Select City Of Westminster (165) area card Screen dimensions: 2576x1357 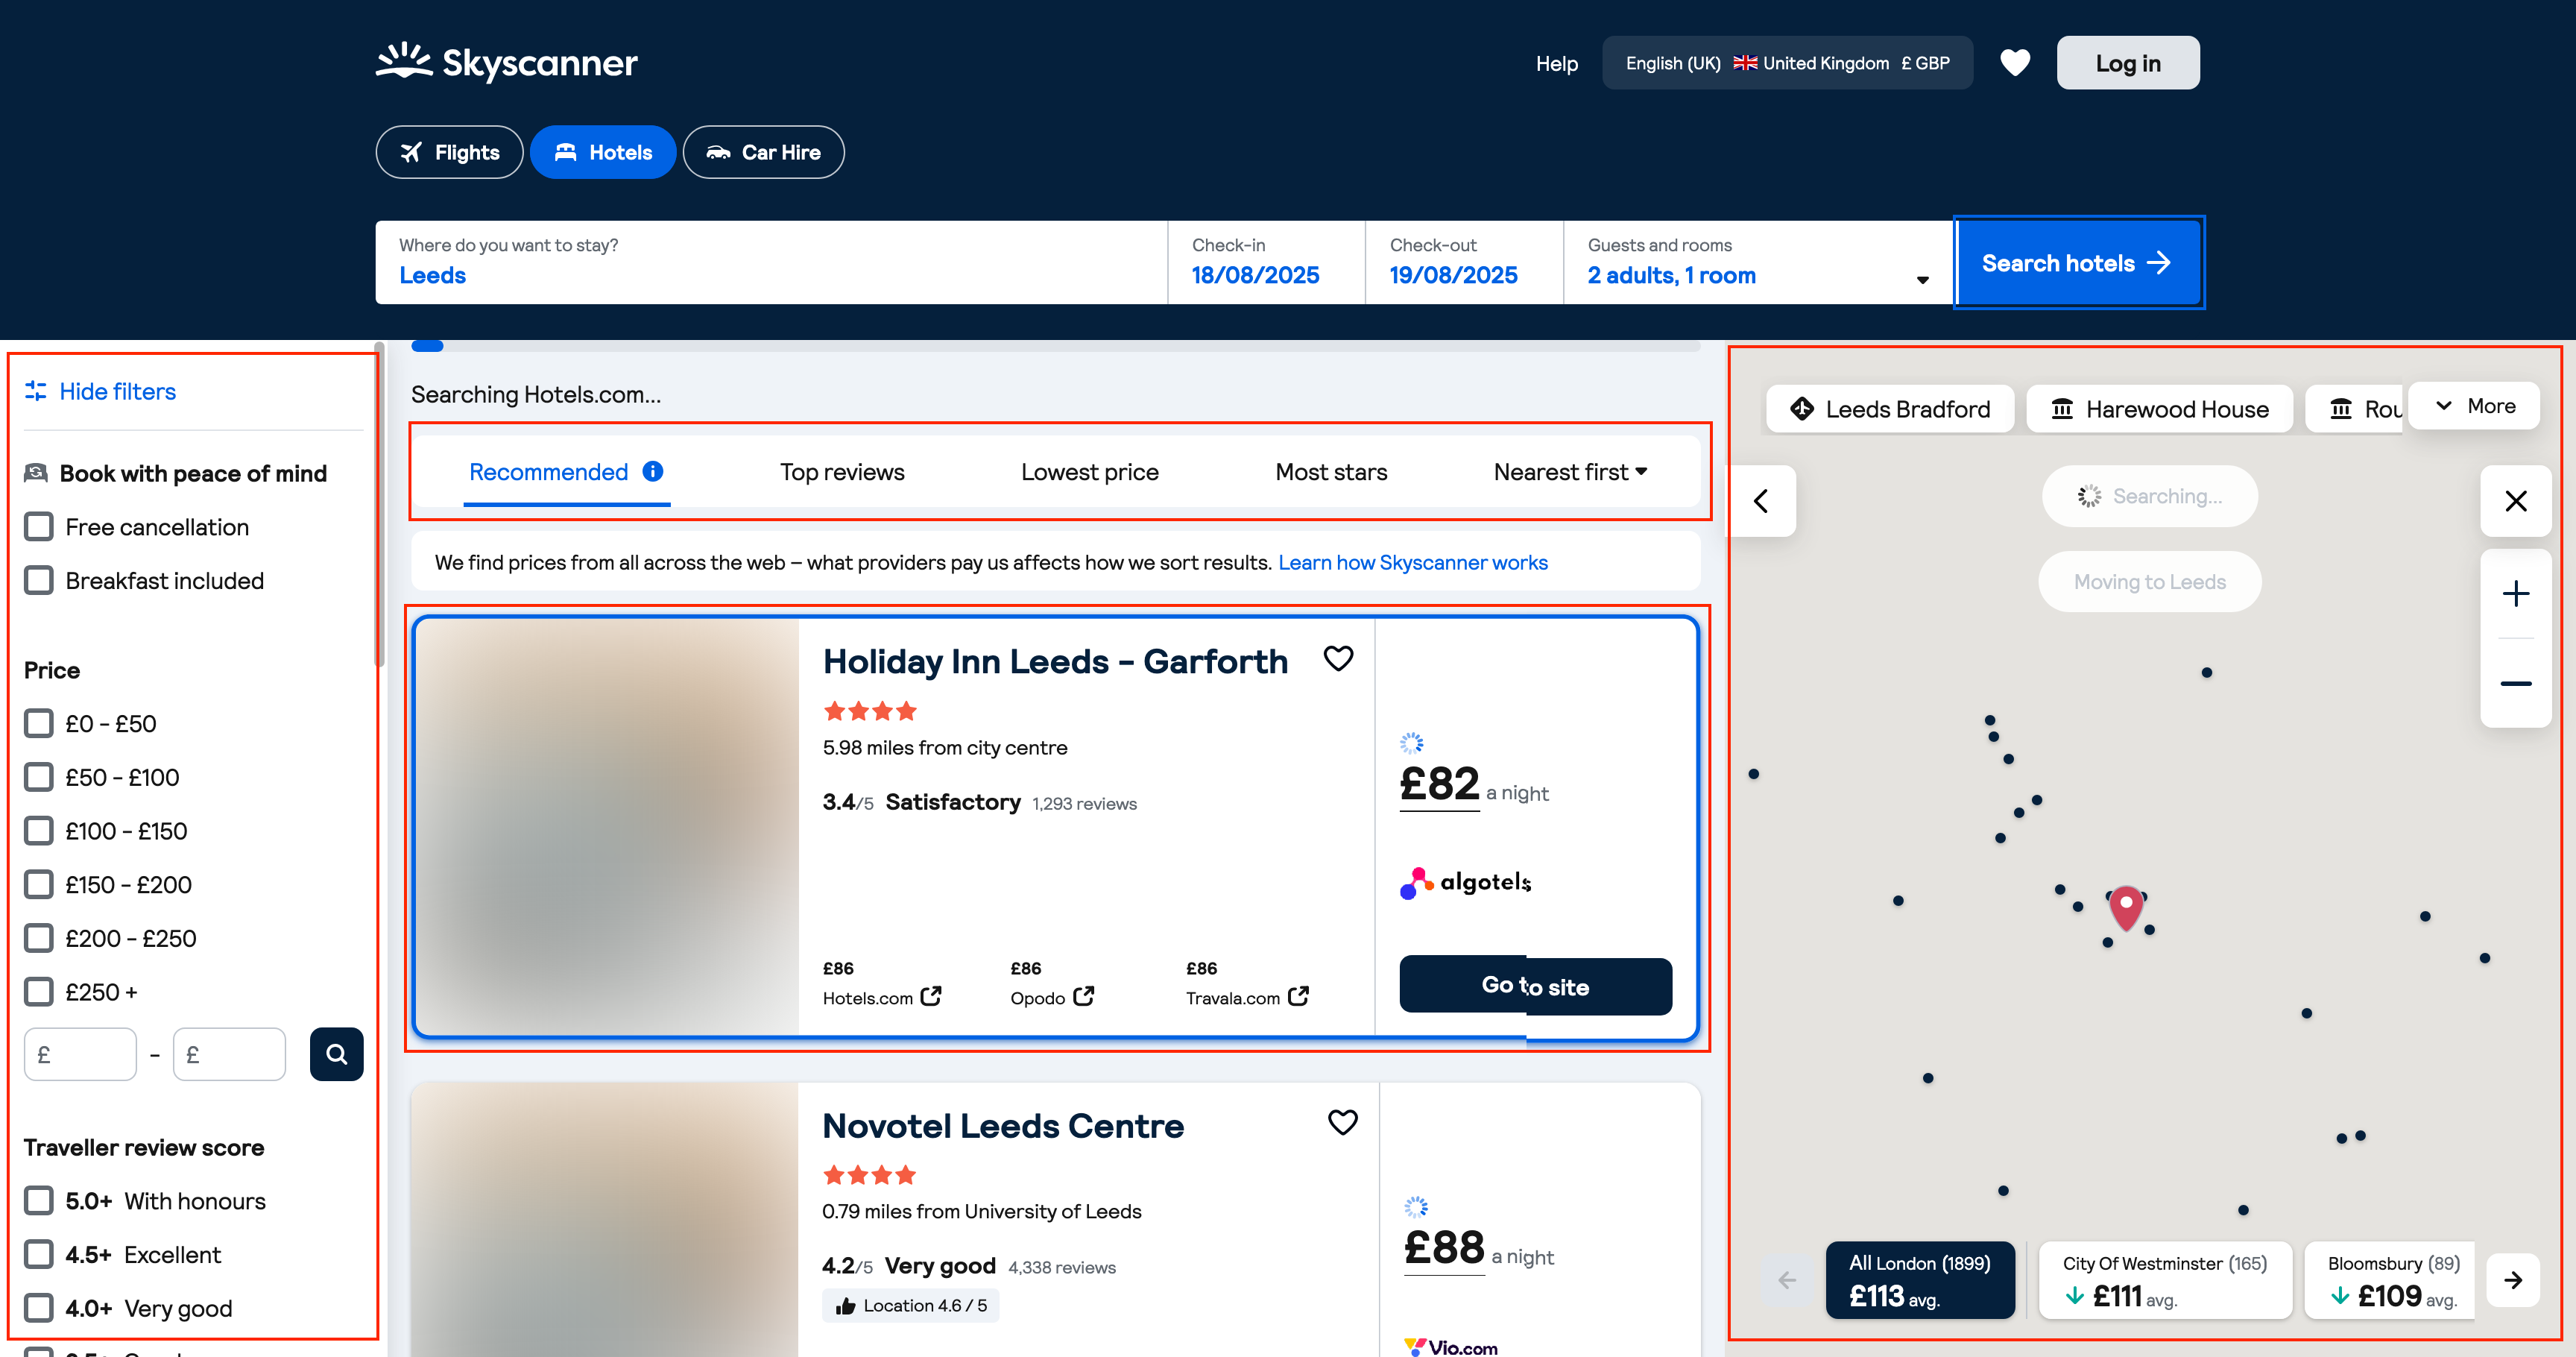2165,1280
